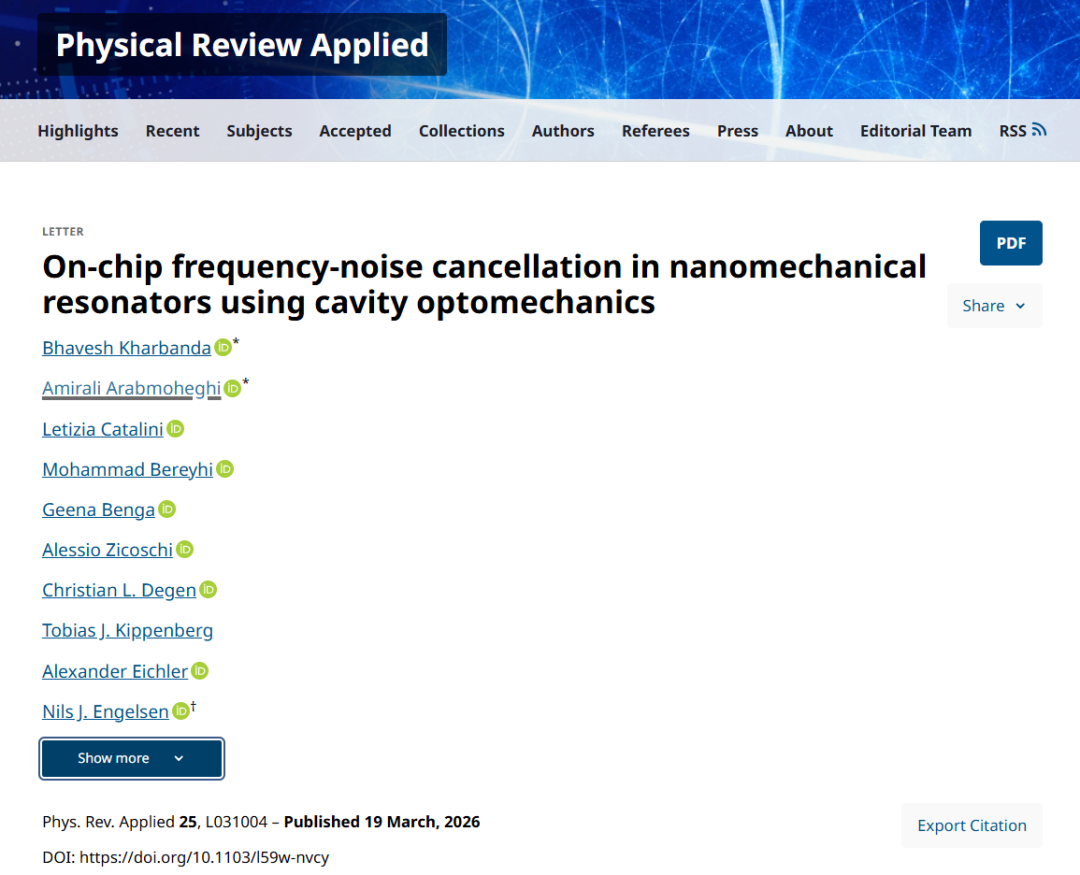
Task: Click ORCID icon next to Mohammad Bereyhi
Action: 225,469
